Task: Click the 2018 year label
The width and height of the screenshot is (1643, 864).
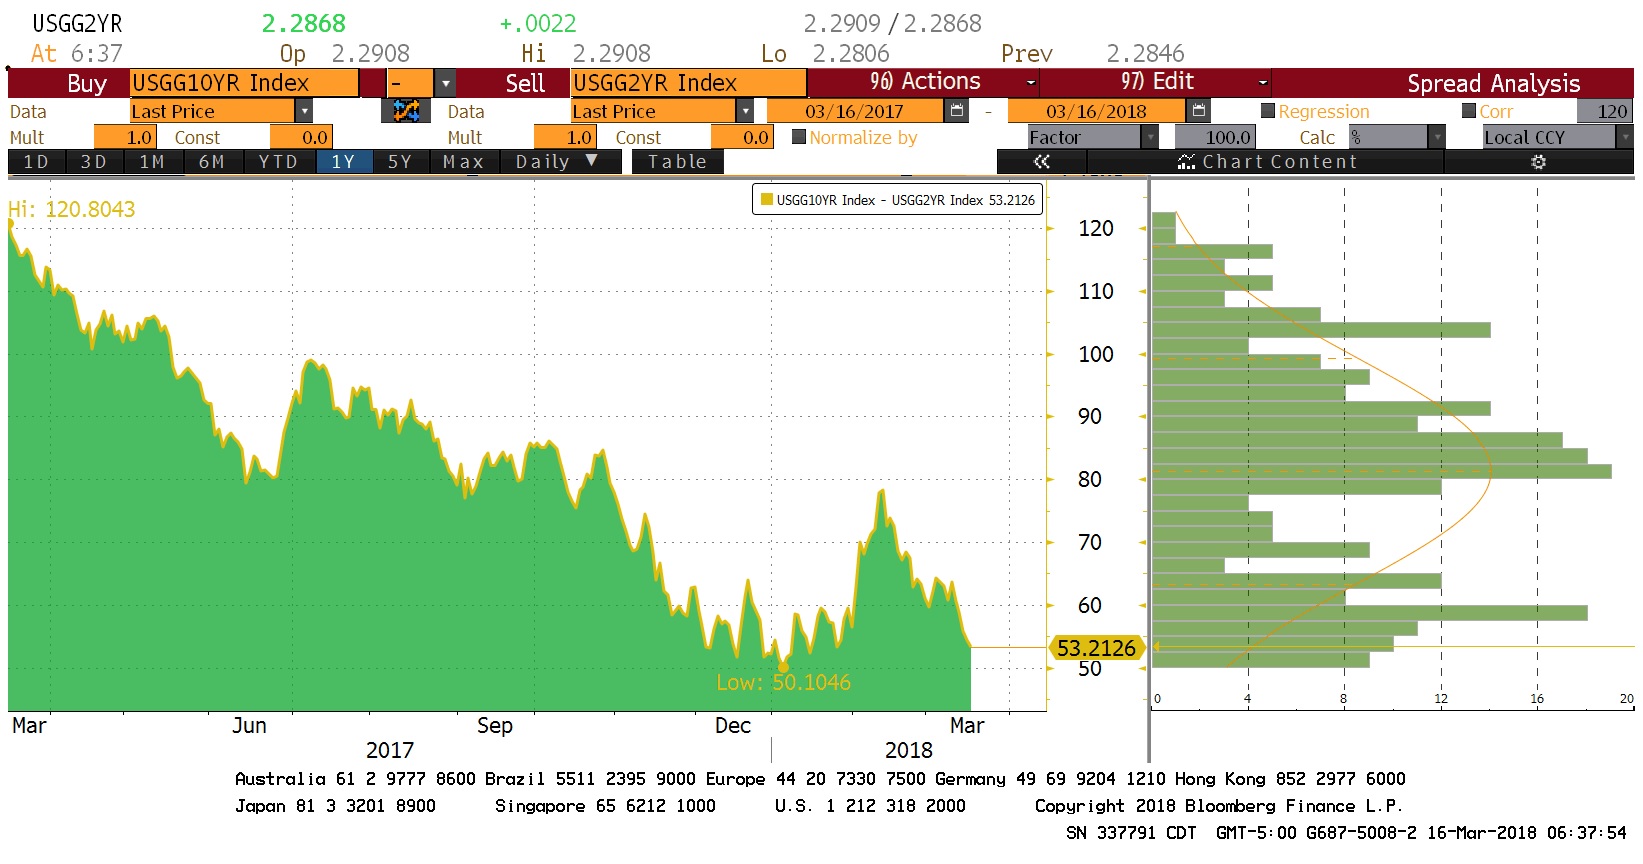Action: (x=909, y=750)
